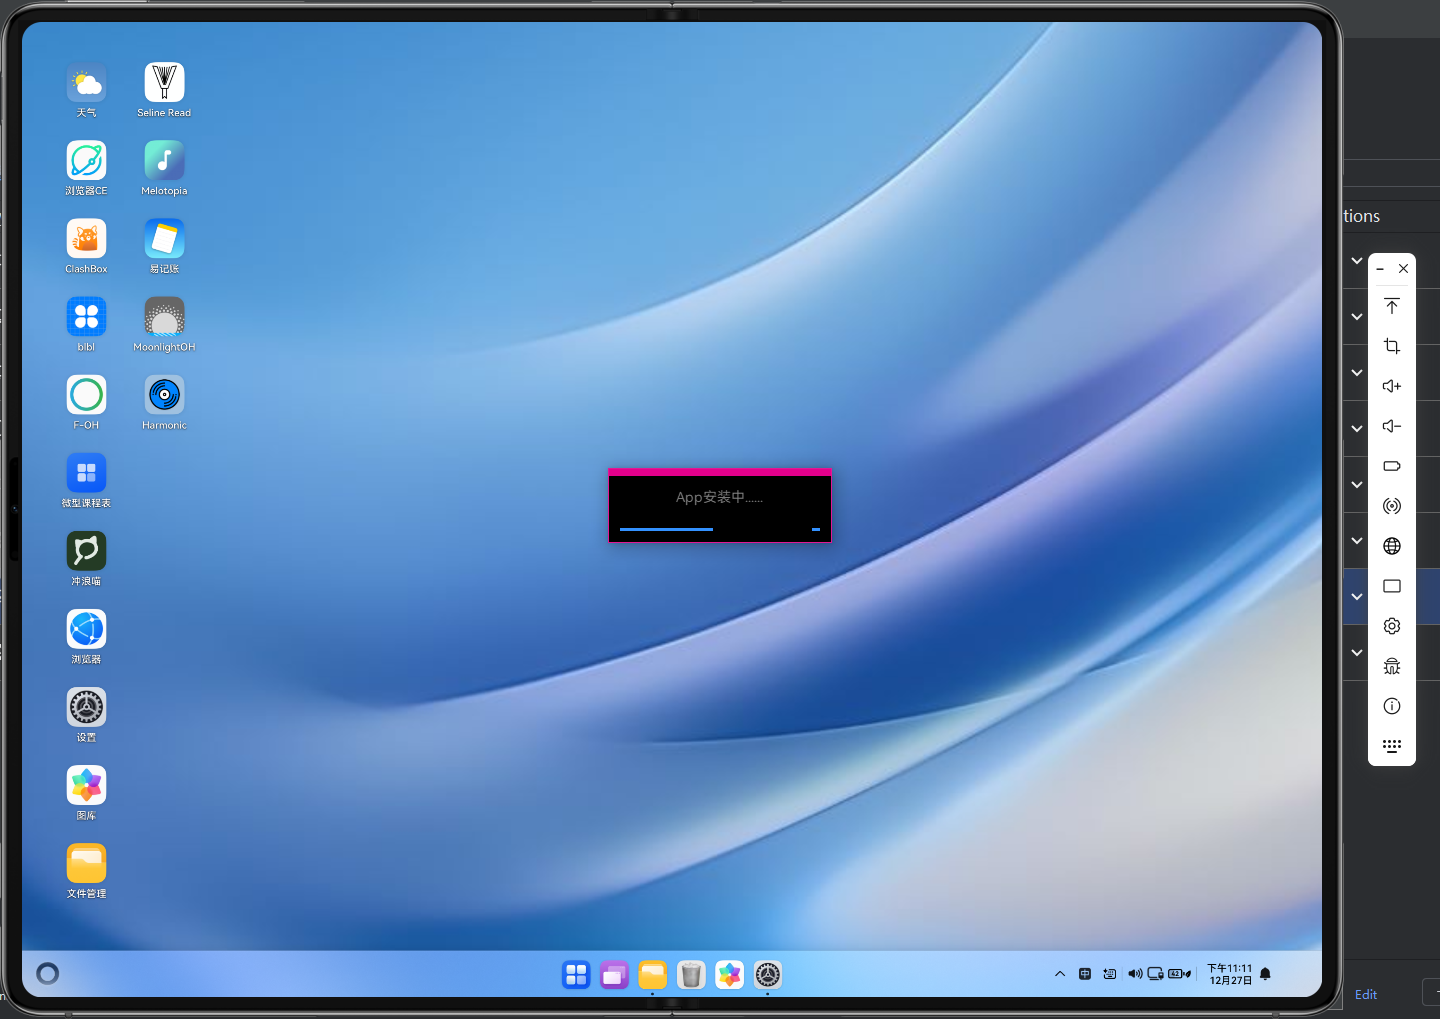Screen dimensions: 1440x1019
Task: Expand the hidden tray icons chevron
Action: click(1060, 973)
